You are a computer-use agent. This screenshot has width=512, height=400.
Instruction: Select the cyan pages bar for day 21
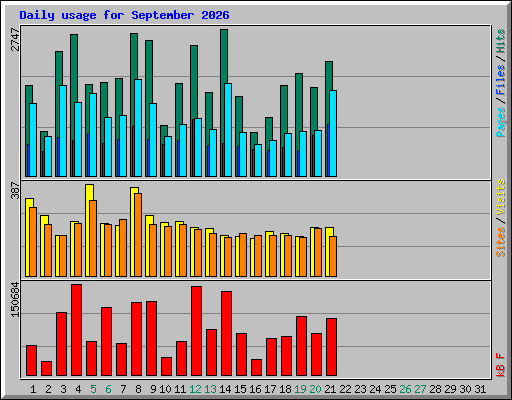[x=333, y=133]
